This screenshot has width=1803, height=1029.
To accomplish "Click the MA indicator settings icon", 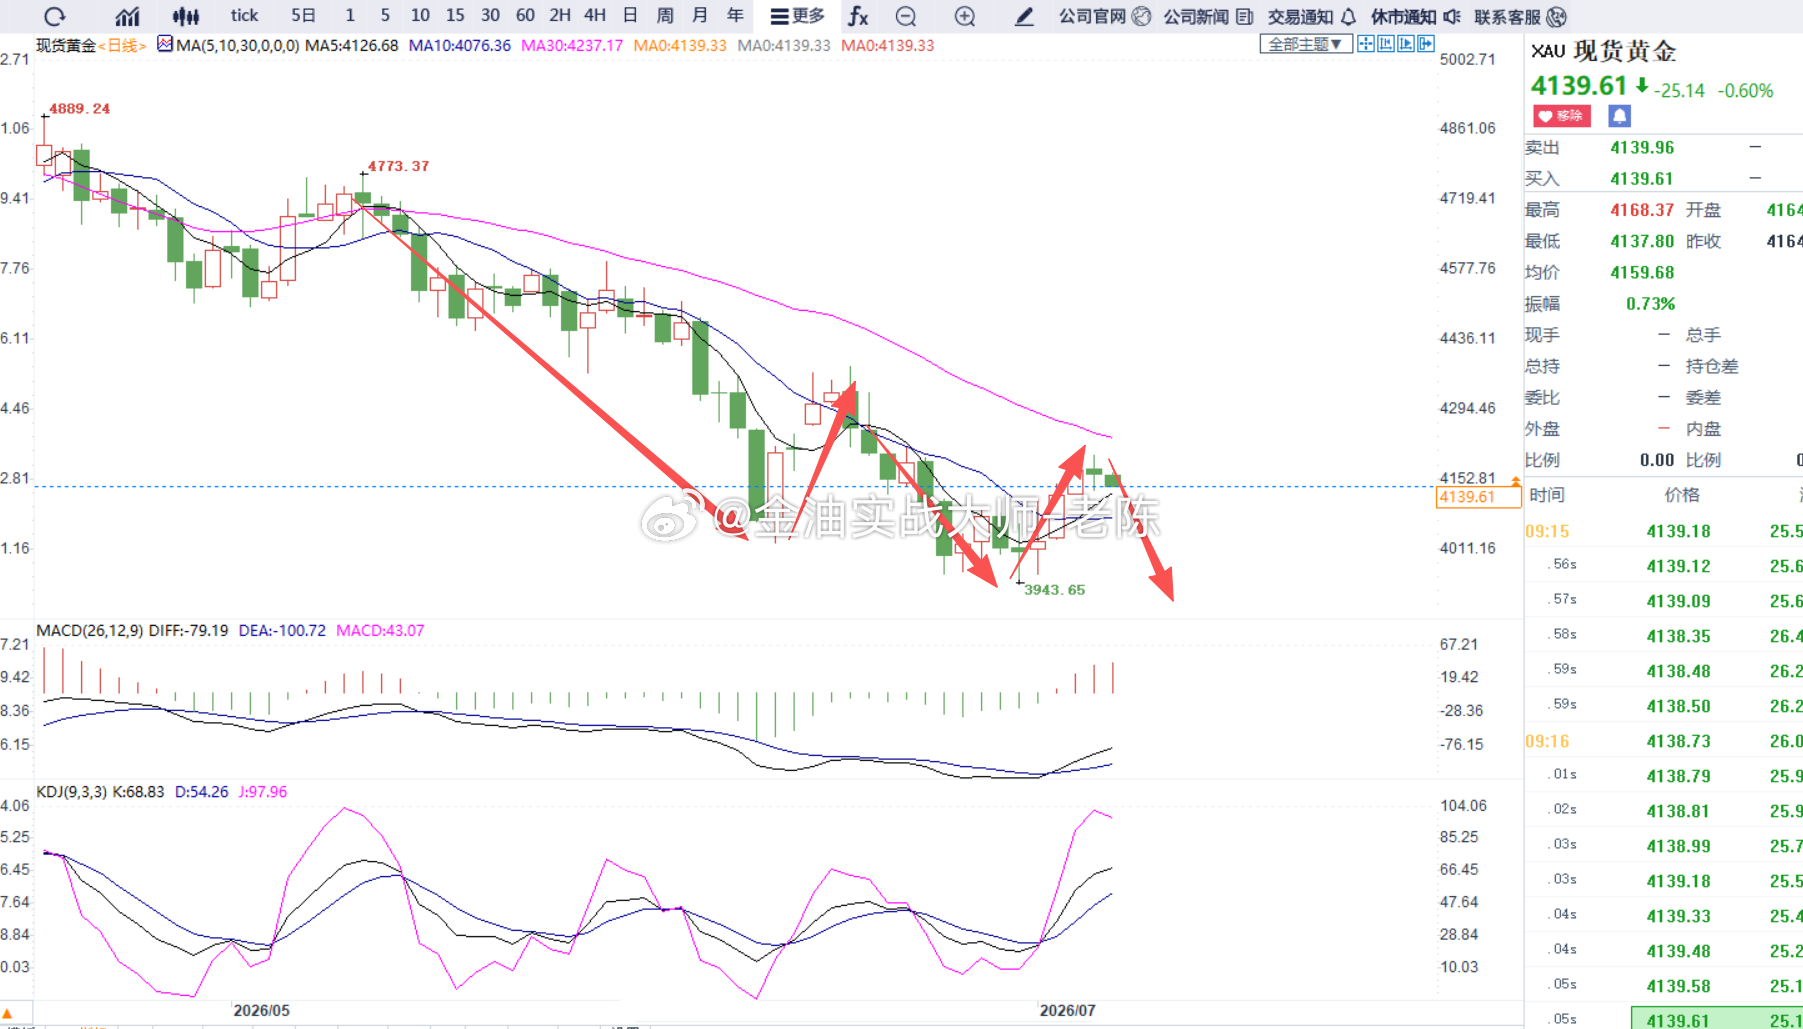I will [x=165, y=44].
